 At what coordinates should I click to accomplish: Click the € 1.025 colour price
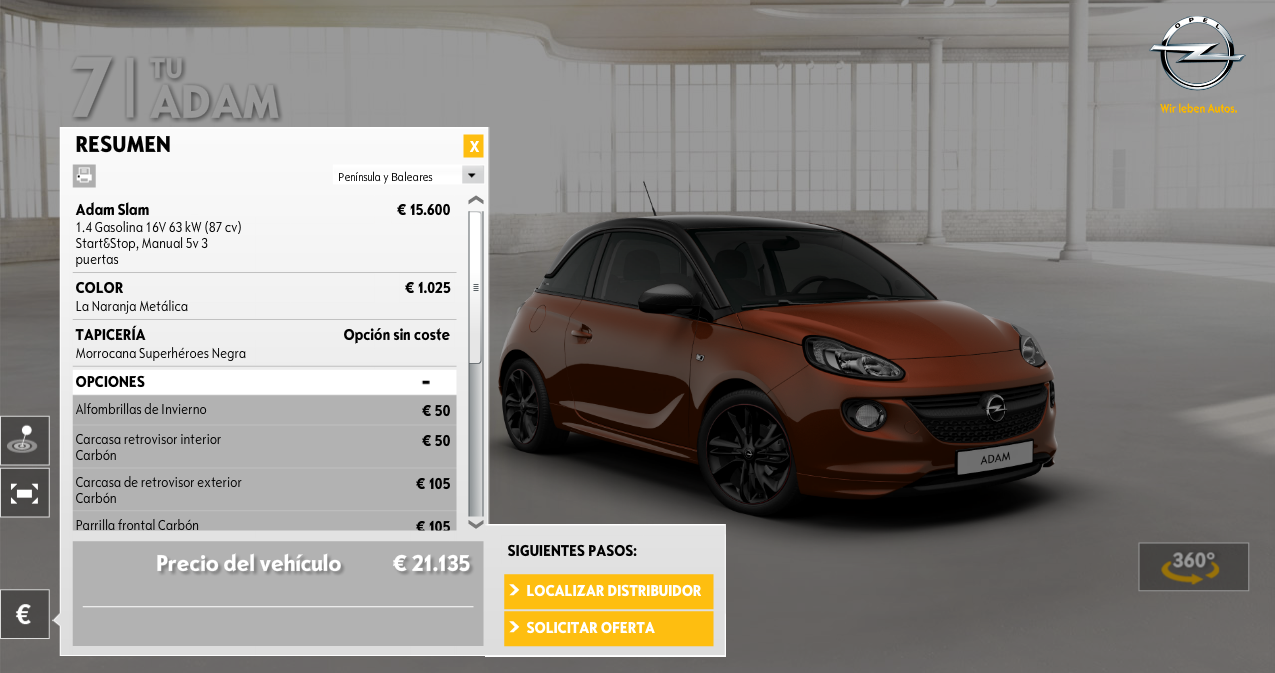[x=427, y=288]
